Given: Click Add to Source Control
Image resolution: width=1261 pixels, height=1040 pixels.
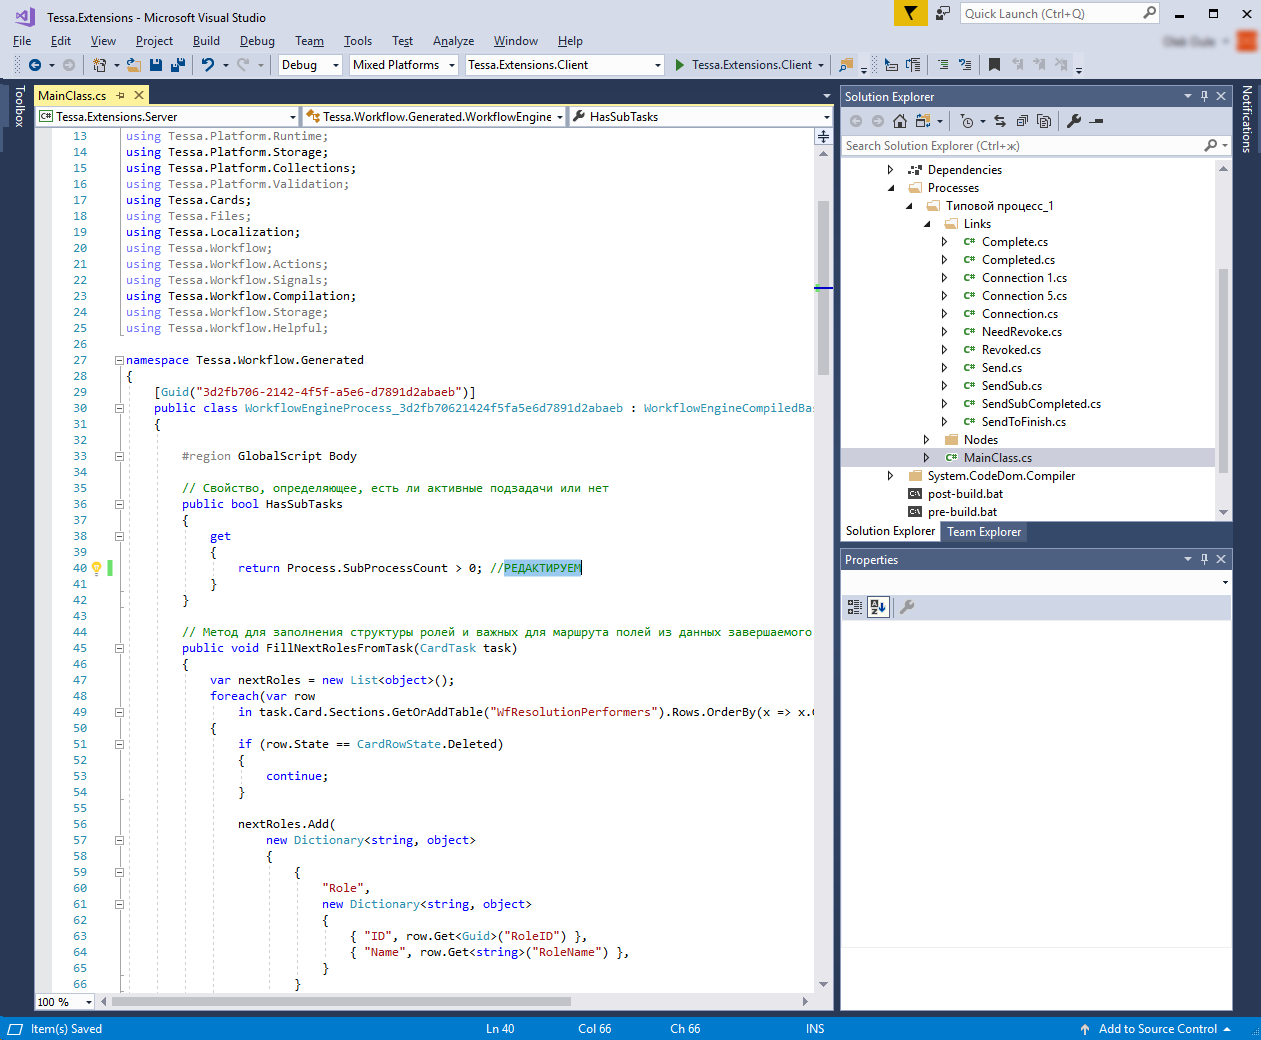Looking at the screenshot, I should coord(1157,1029).
